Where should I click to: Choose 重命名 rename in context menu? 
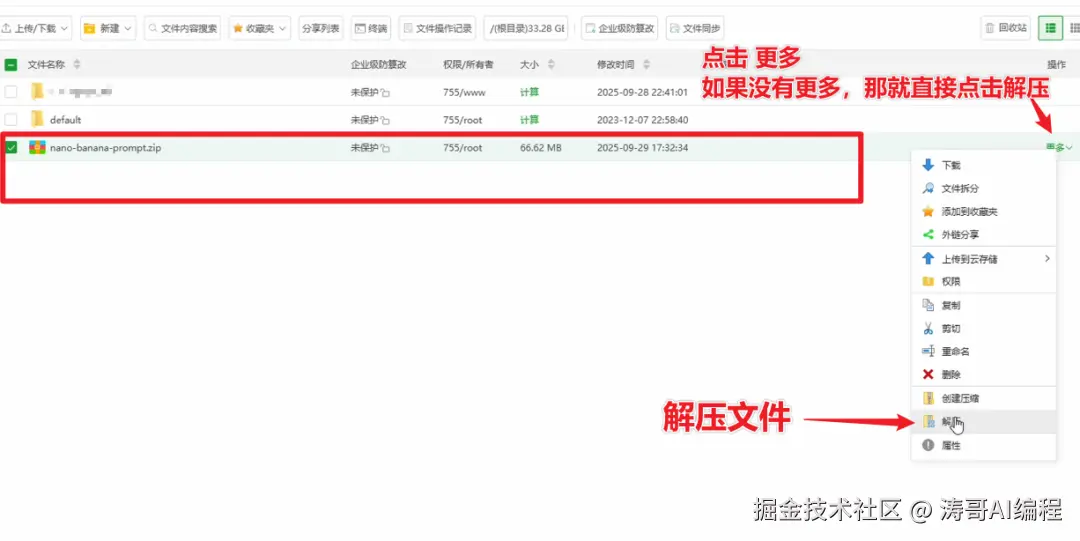pos(984,351)
